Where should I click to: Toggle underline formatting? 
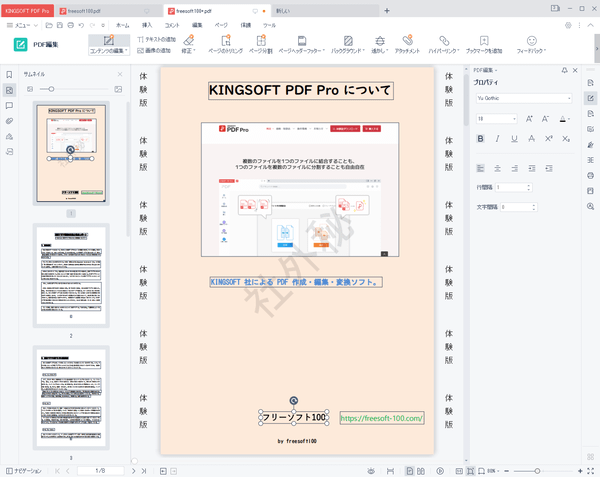[514, 139]
